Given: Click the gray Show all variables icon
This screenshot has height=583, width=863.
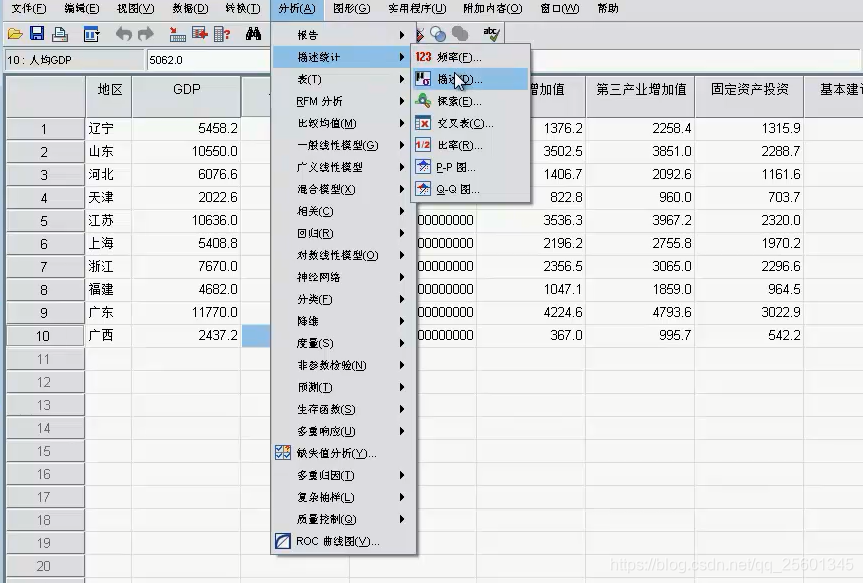Looking at the screenshot, I should pyautogui.click(x=460, y=34).
